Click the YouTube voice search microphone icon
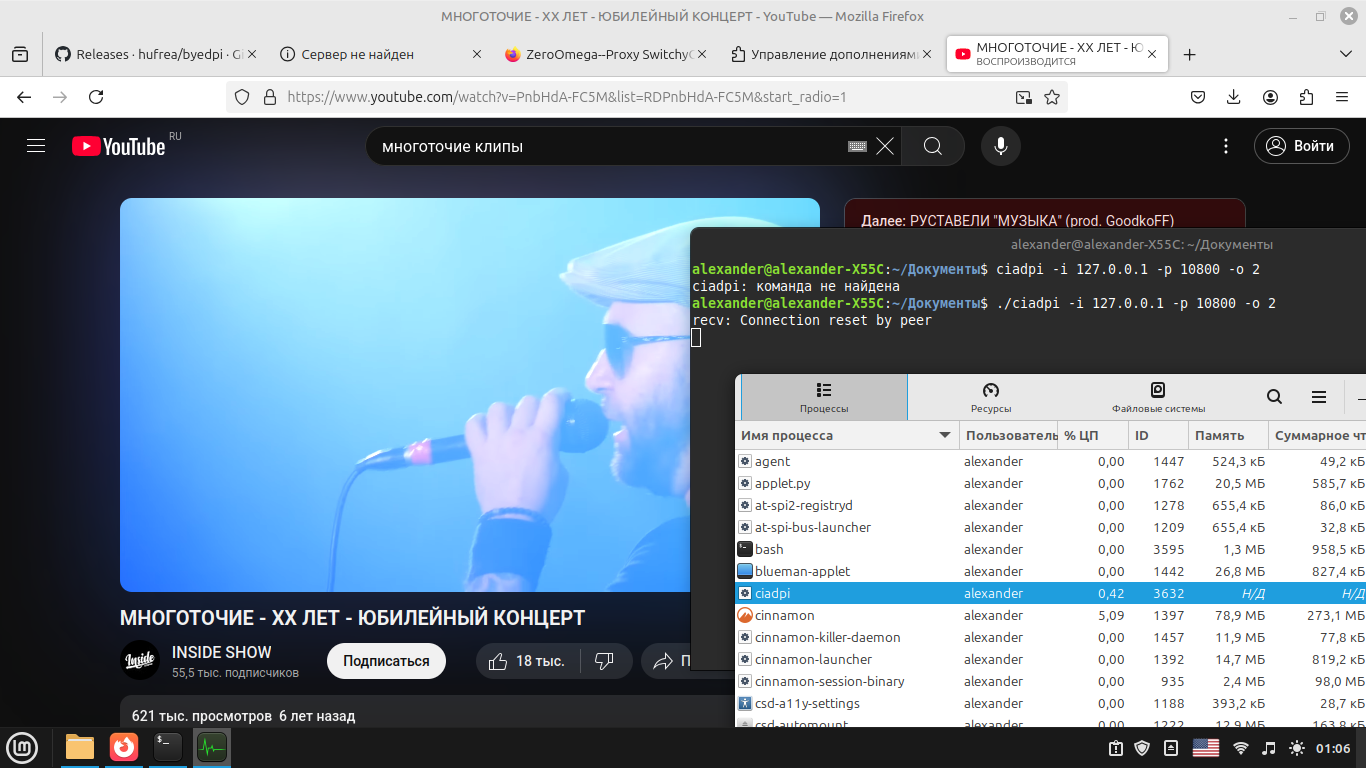1366x768 pixels. [1000, 146]
